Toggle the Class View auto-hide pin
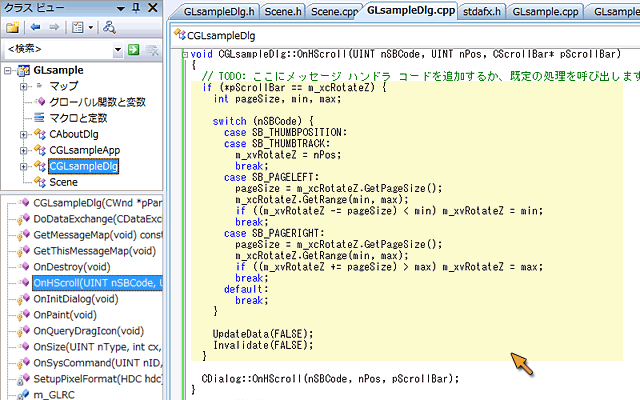The width and height of the screenshot is (640, 400). point(136,8)
